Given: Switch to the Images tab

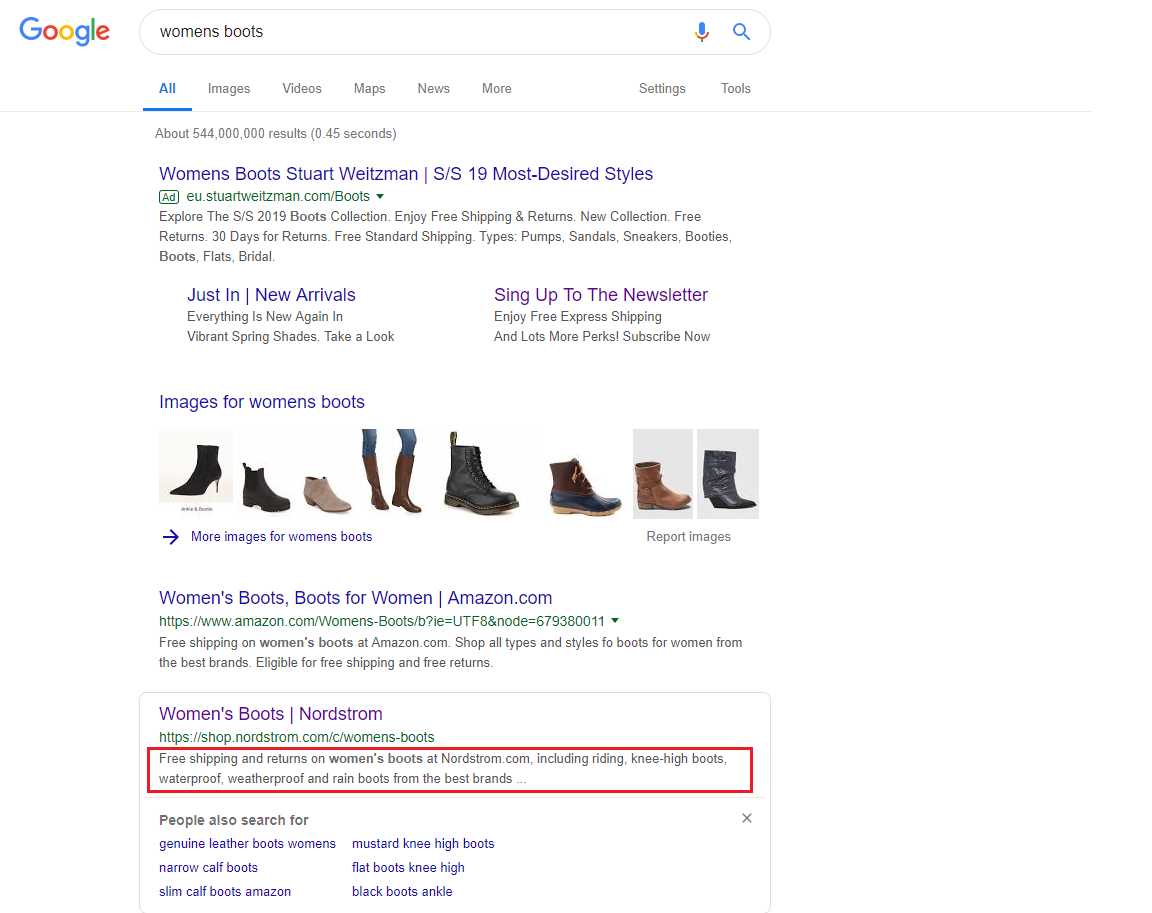Looking at the screenshot, I should pos(228,88).
